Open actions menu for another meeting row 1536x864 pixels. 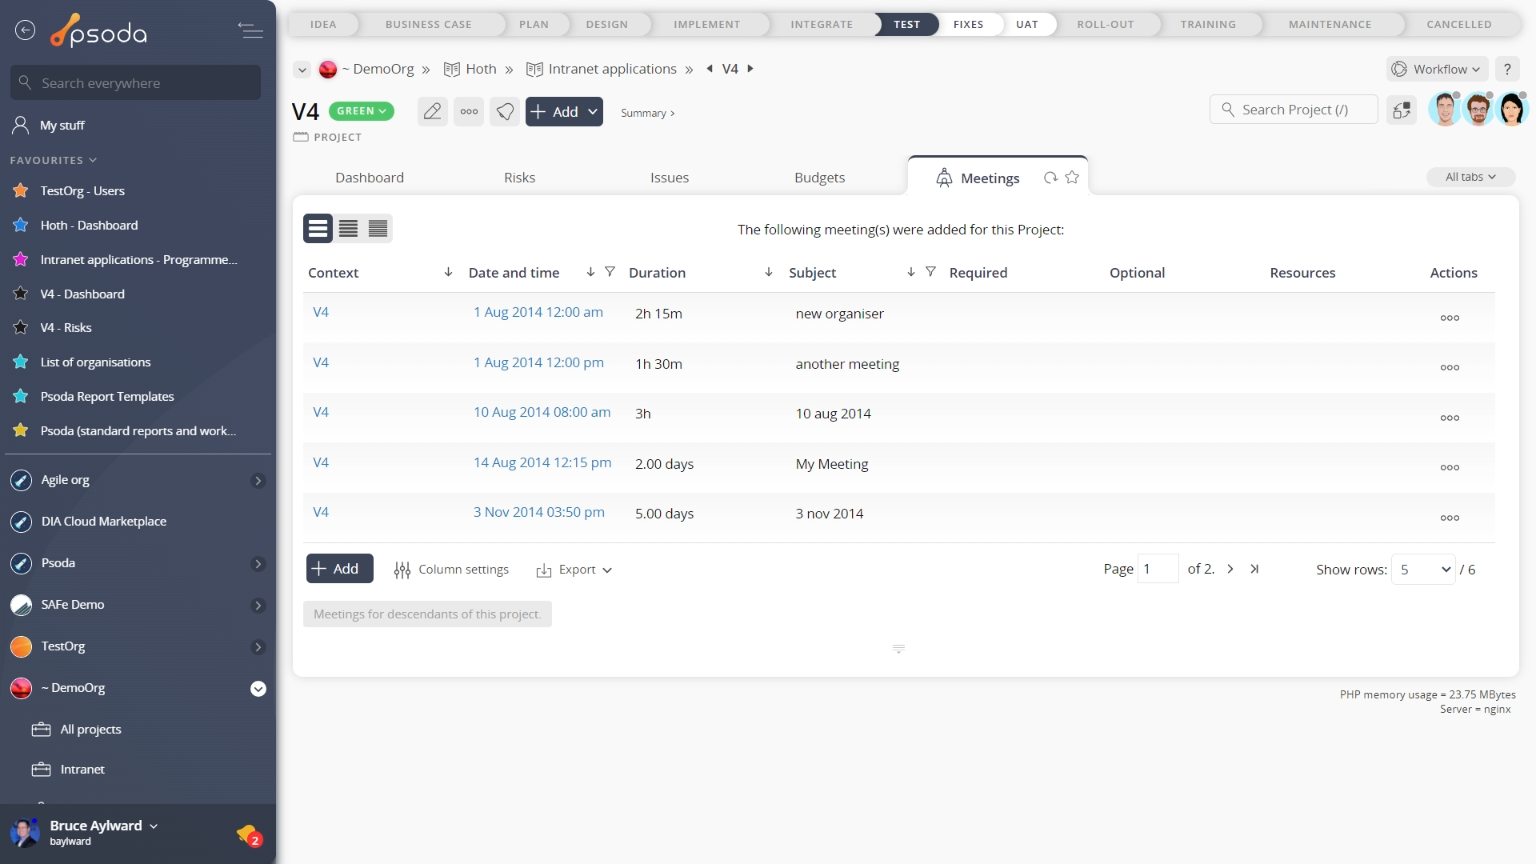(1449, 368)
